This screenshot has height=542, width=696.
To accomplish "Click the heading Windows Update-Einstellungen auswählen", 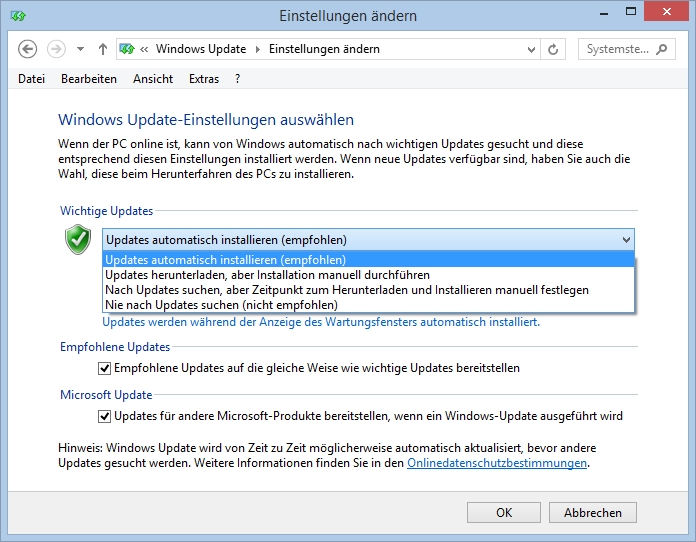I will pos(206,120).
